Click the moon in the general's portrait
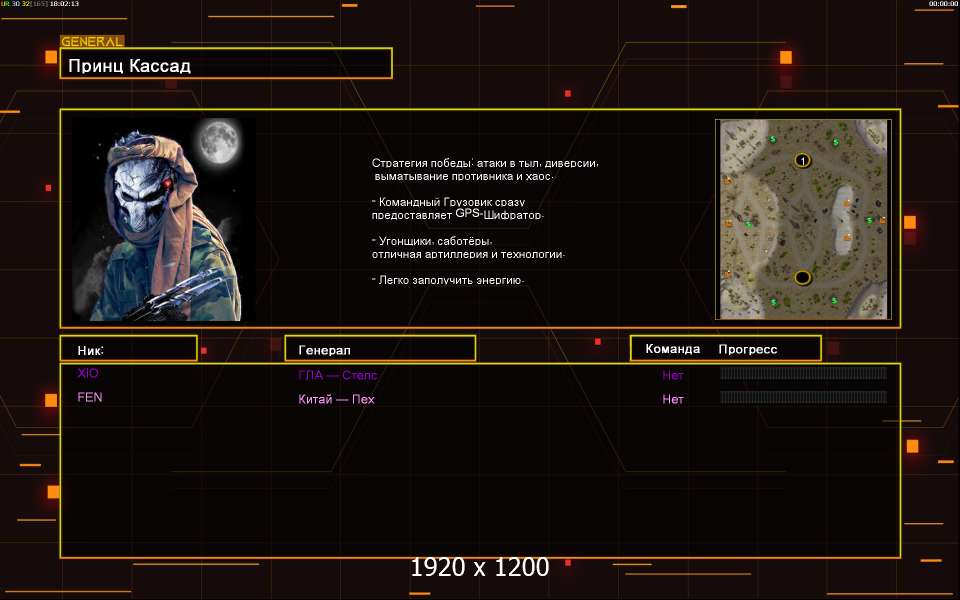The height and width of the screenshot is (600, 960). pyautogui.click(x=219, y=142)
